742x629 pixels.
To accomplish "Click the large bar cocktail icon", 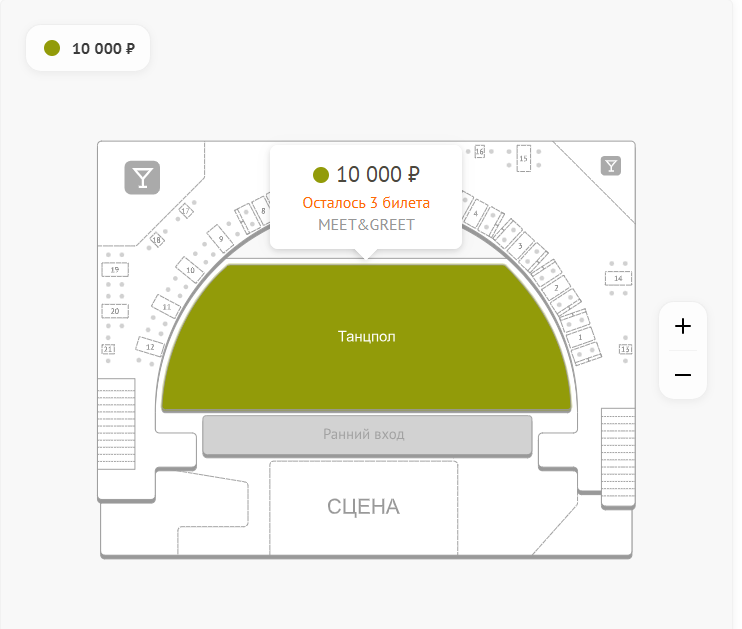I will coord(143,177).
